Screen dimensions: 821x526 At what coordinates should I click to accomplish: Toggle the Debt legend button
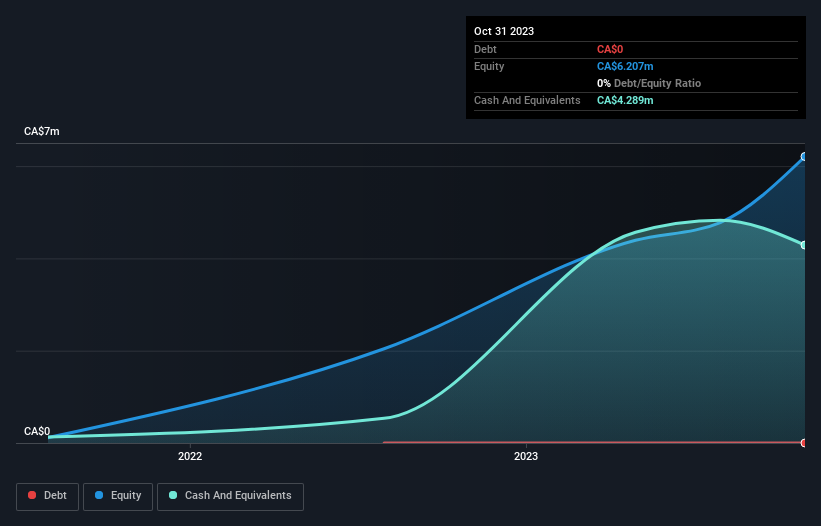click(47, 496)
